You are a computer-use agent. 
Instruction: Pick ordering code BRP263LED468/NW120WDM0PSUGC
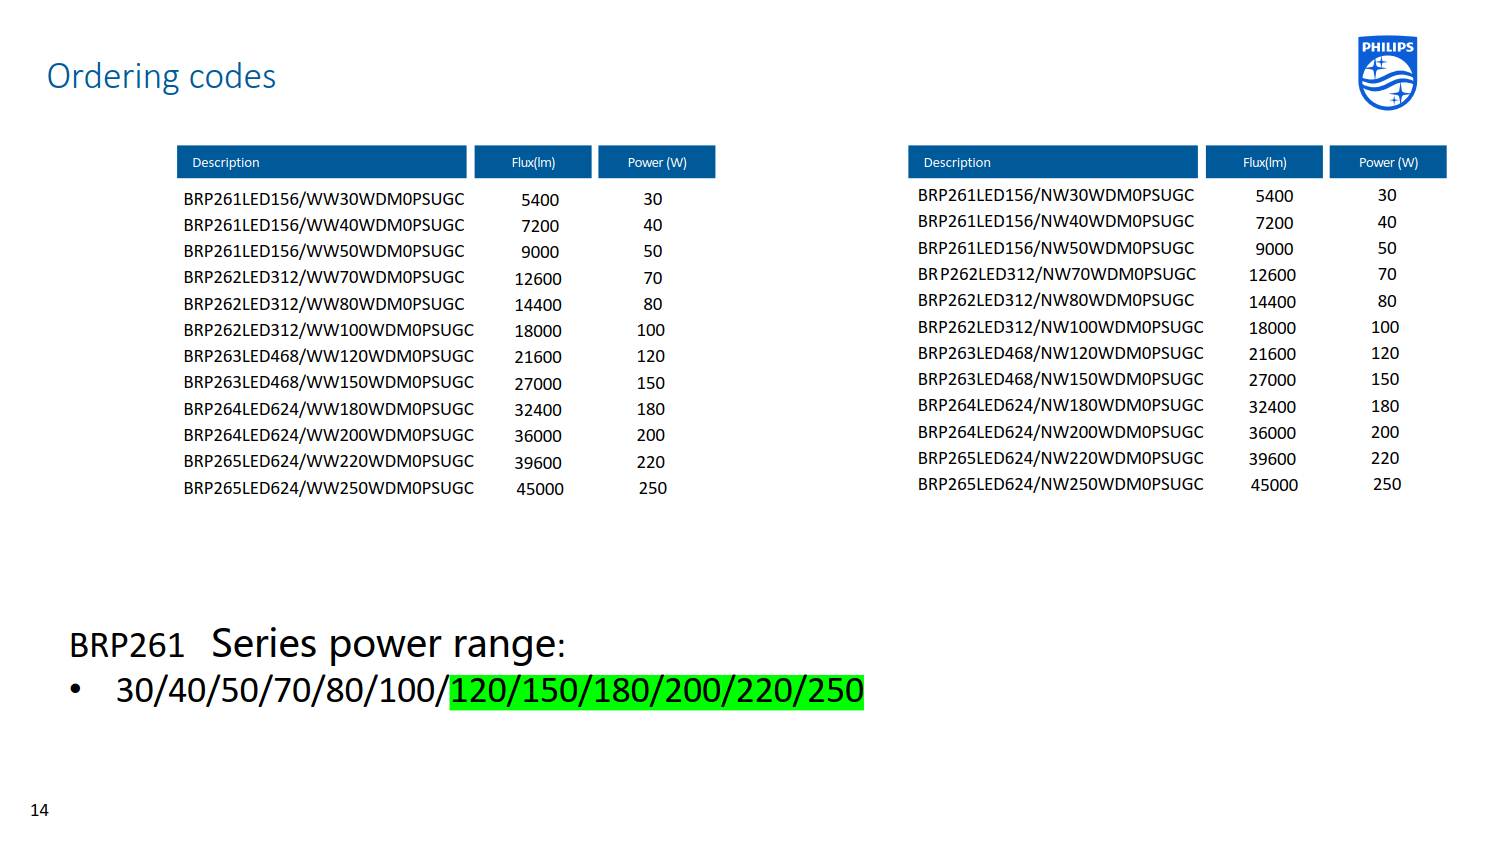tap(1061, 353)
